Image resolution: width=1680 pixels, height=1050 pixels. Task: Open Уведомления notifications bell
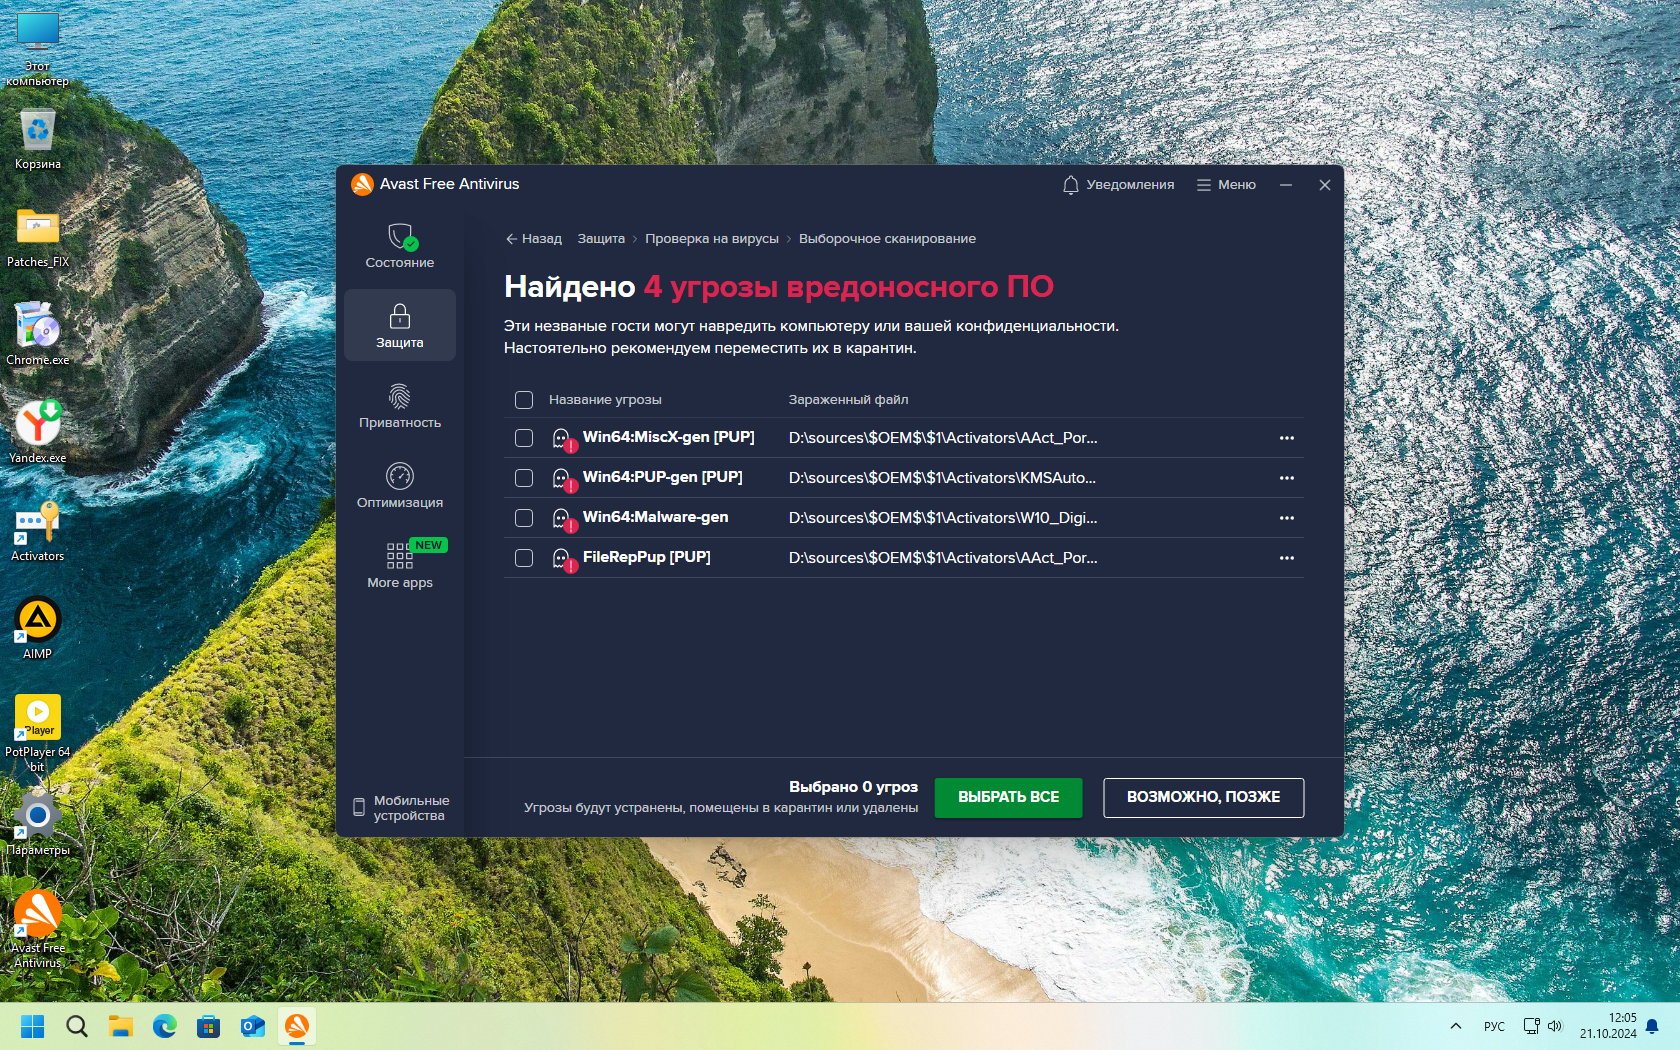(x=1118, y=185)
